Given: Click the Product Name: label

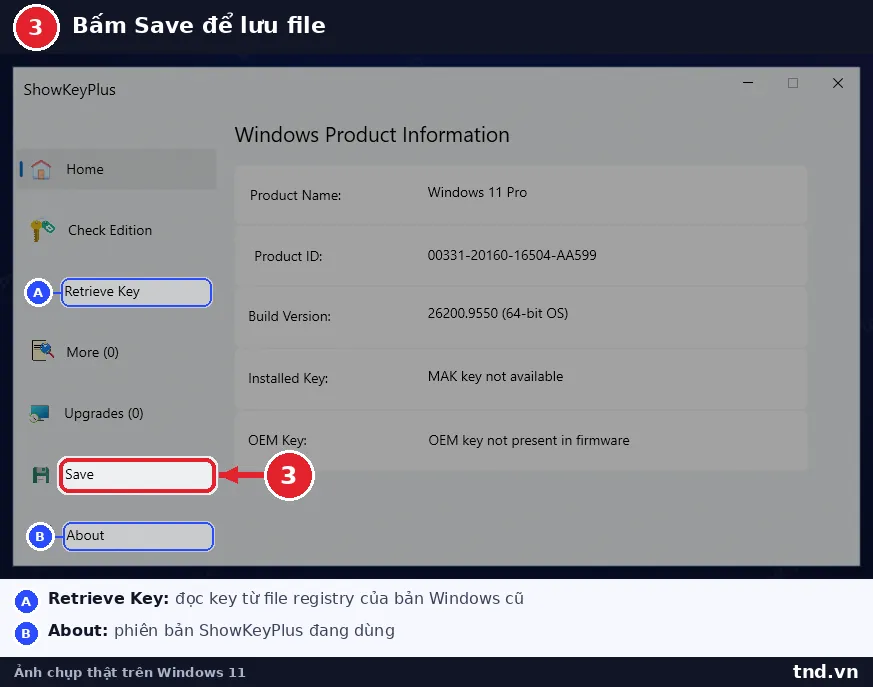Looking at the screenshot, I should [295, 195].
